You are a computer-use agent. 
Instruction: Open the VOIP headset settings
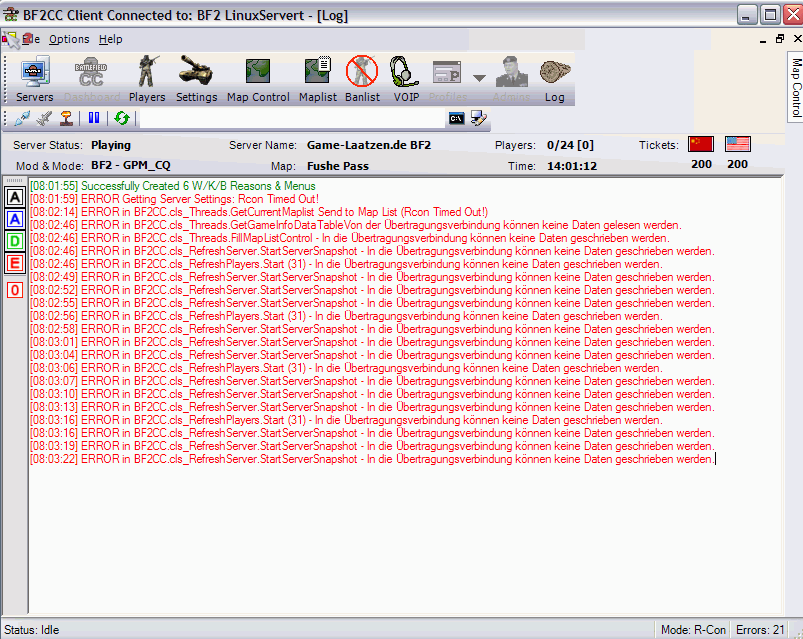coord(406,79)
